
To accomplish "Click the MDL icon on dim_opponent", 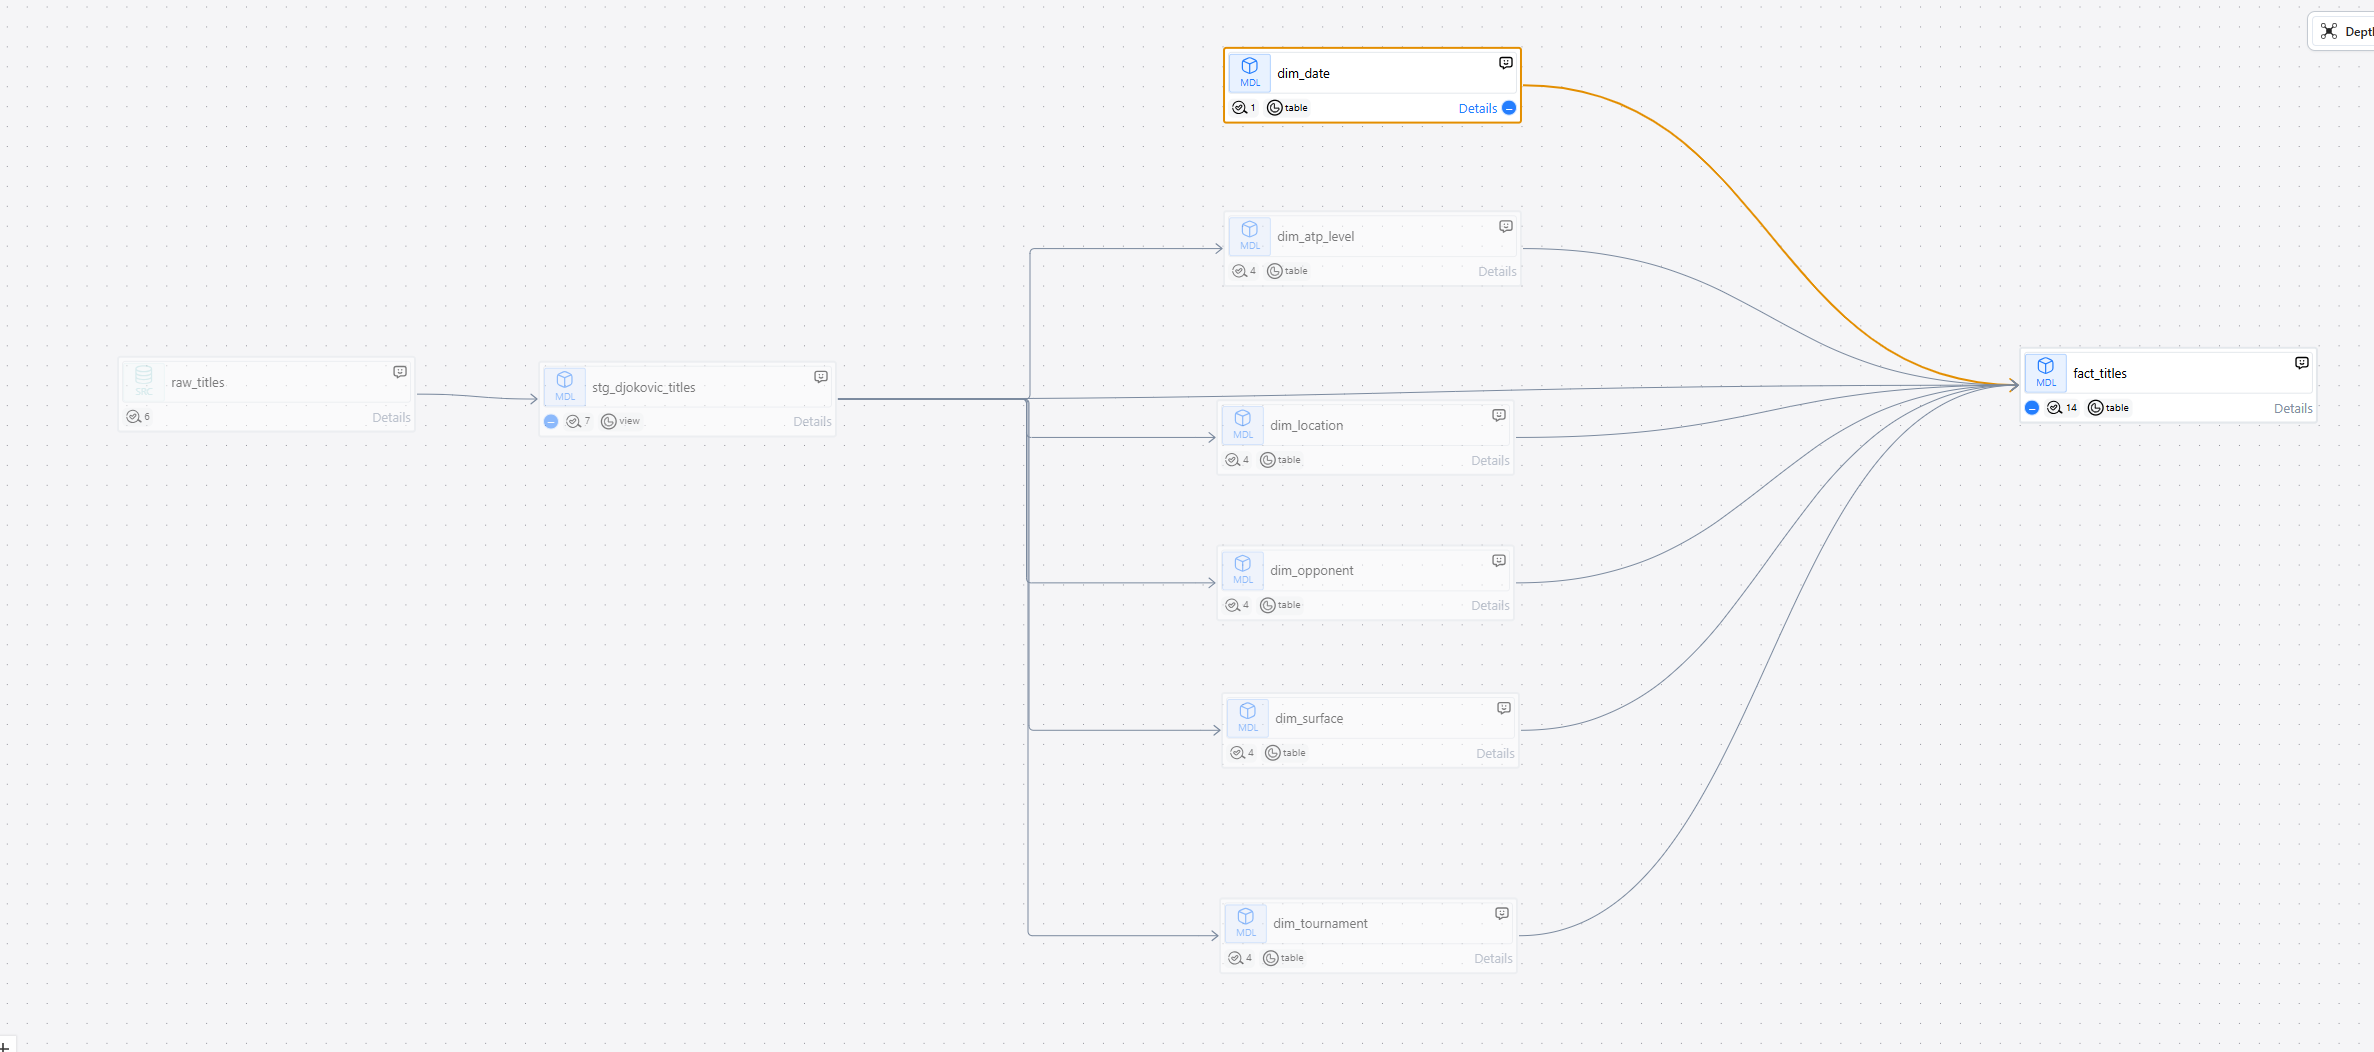I will click(1243, 570).
